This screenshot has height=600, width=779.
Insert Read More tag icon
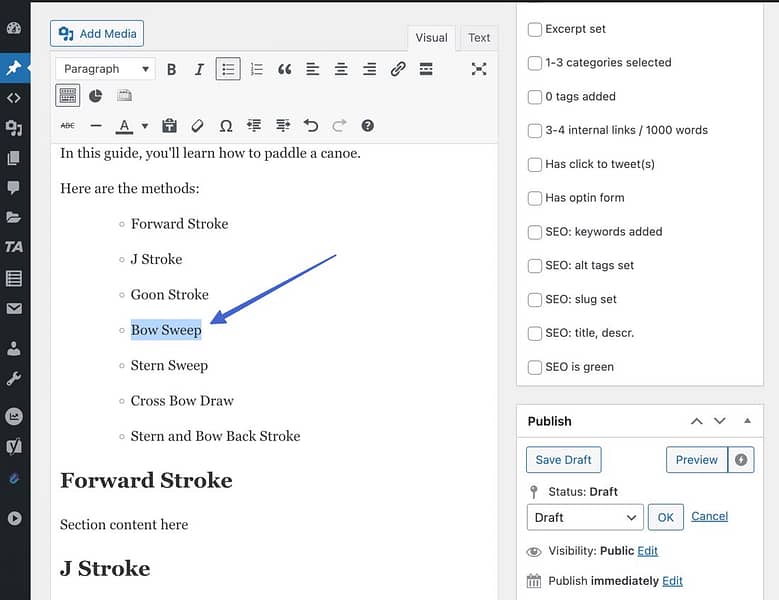(426, 69)
